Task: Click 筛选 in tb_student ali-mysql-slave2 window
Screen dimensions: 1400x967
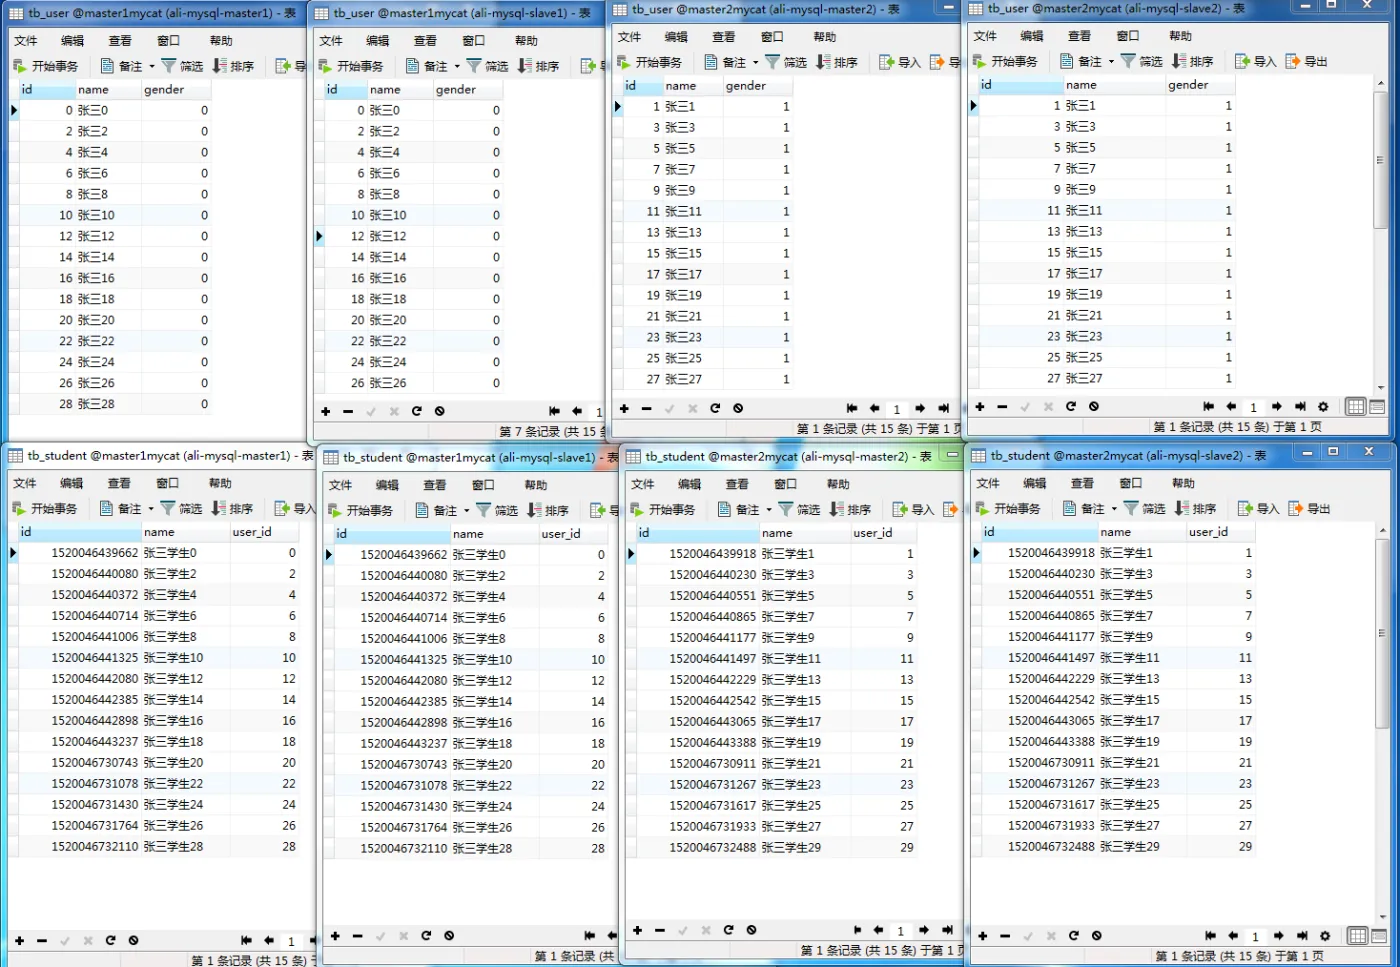Action: pos(1143,508)
